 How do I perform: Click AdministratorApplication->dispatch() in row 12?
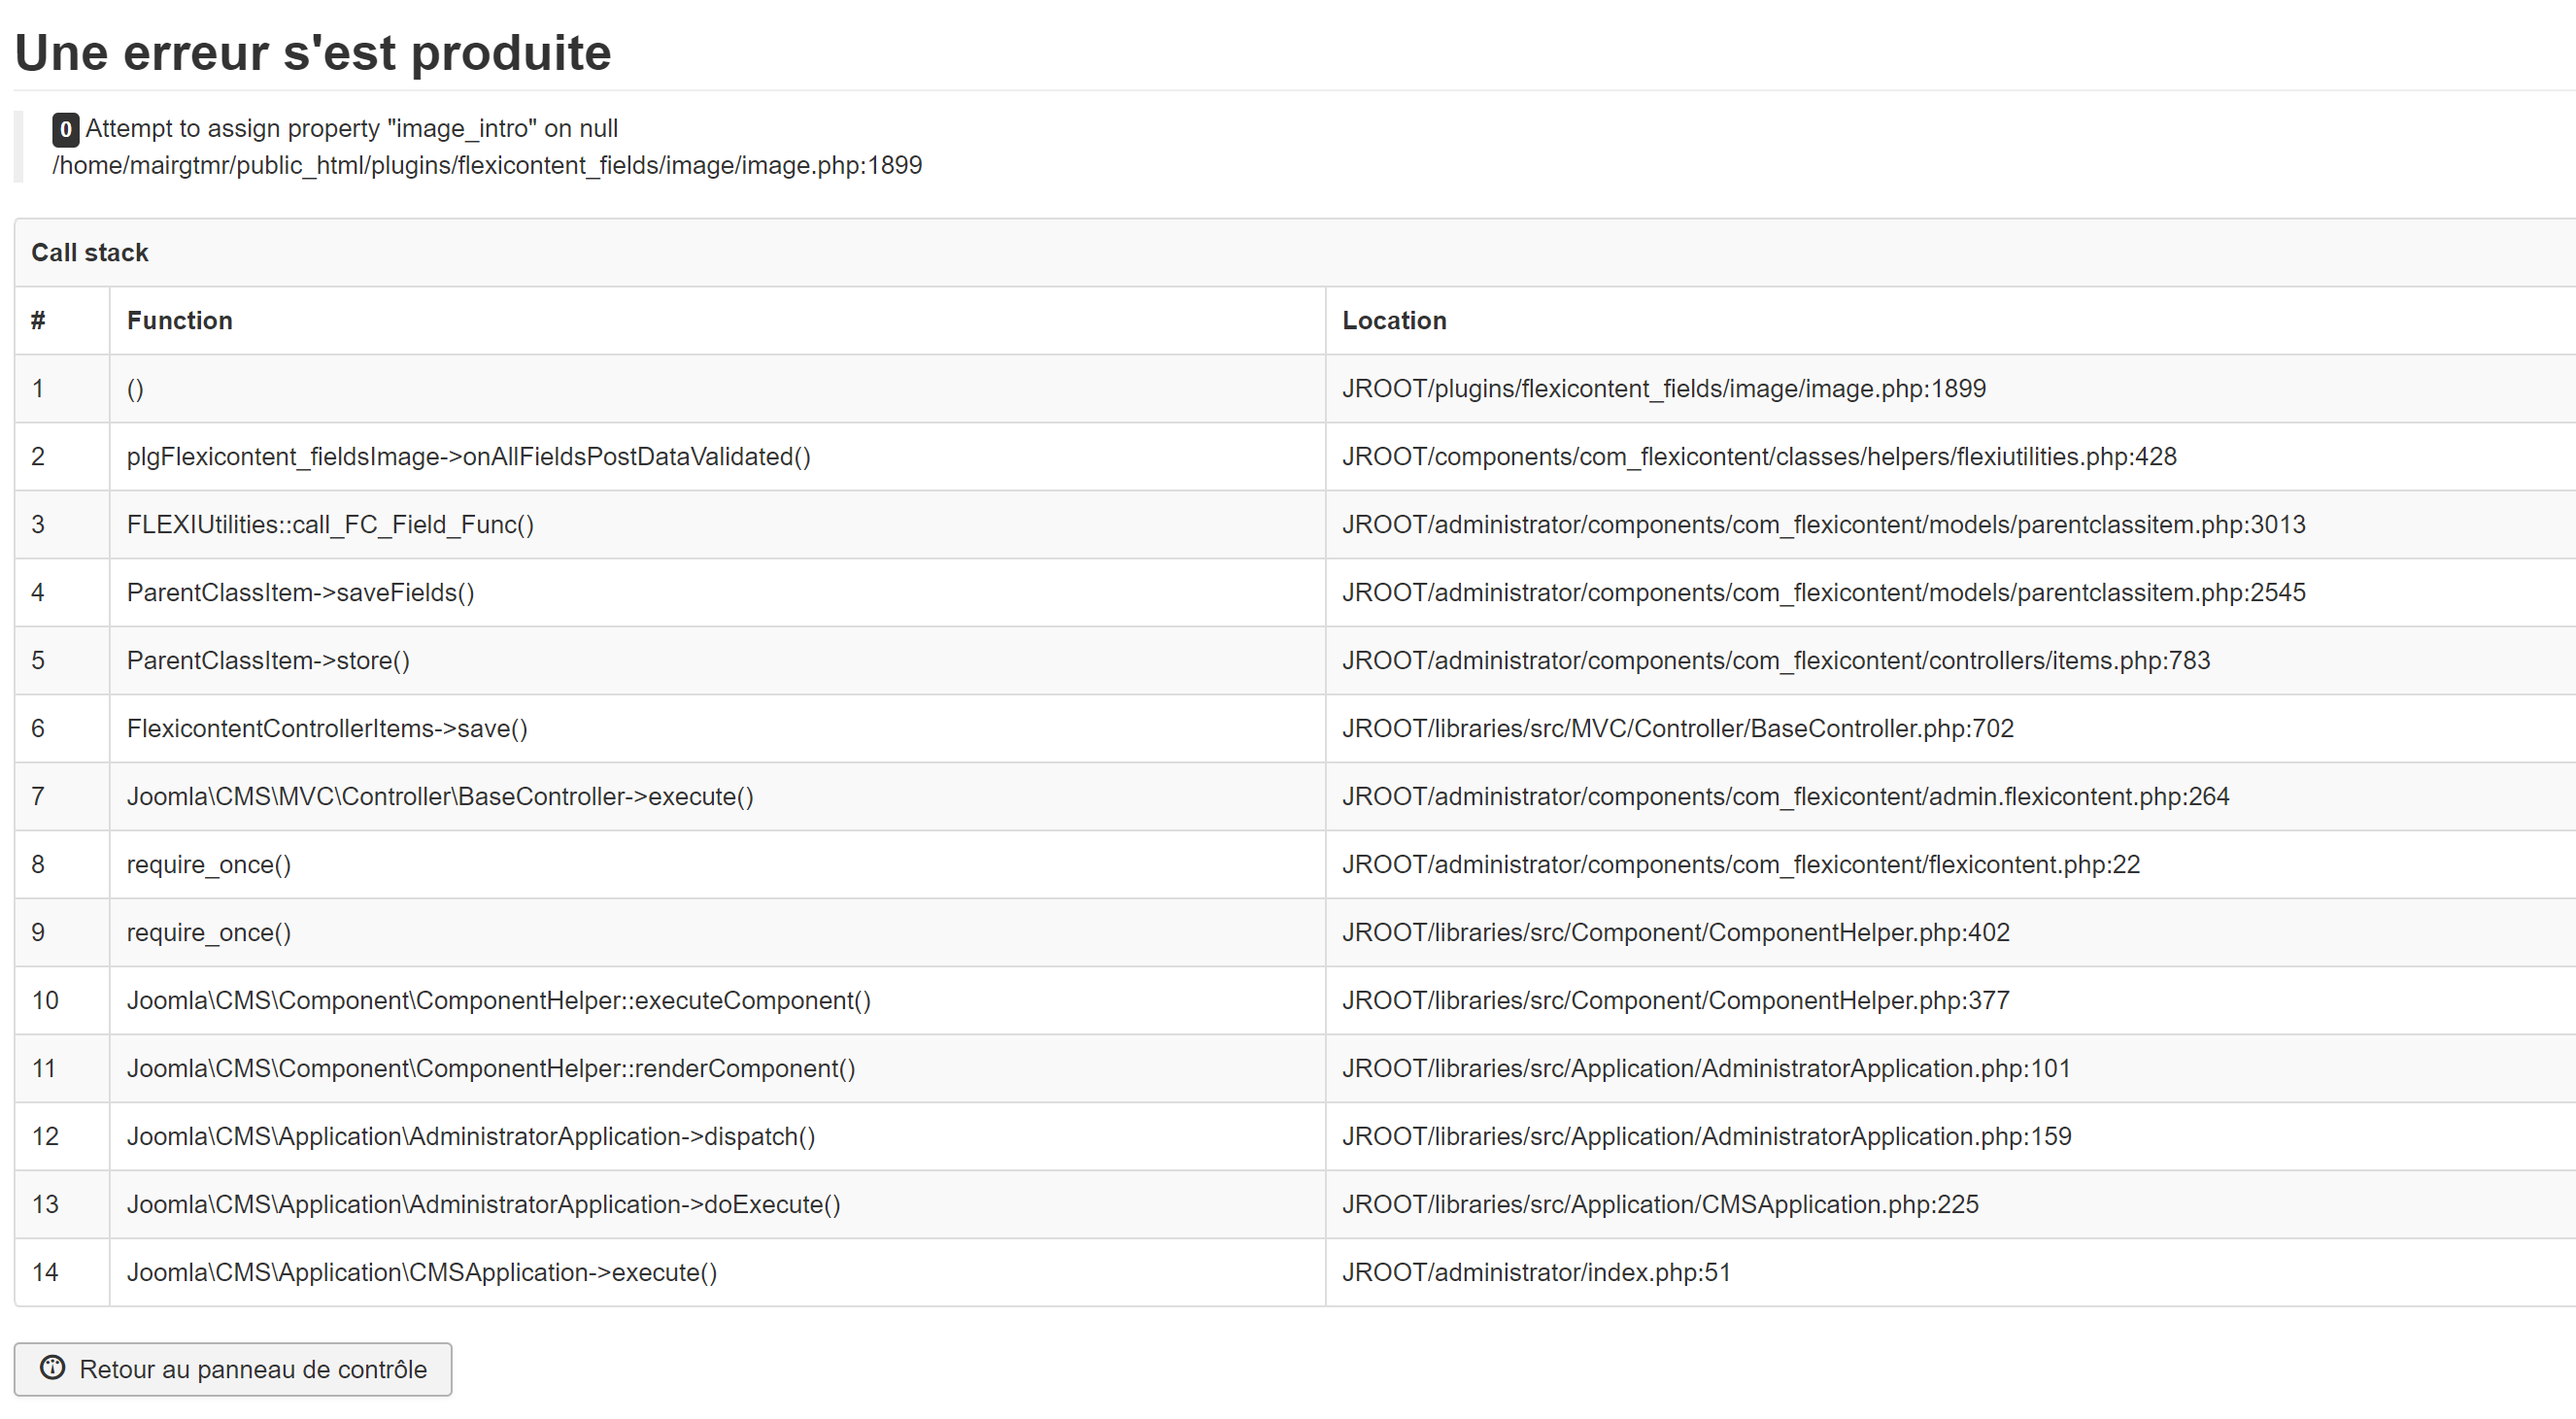click(x=471, y=1136)
